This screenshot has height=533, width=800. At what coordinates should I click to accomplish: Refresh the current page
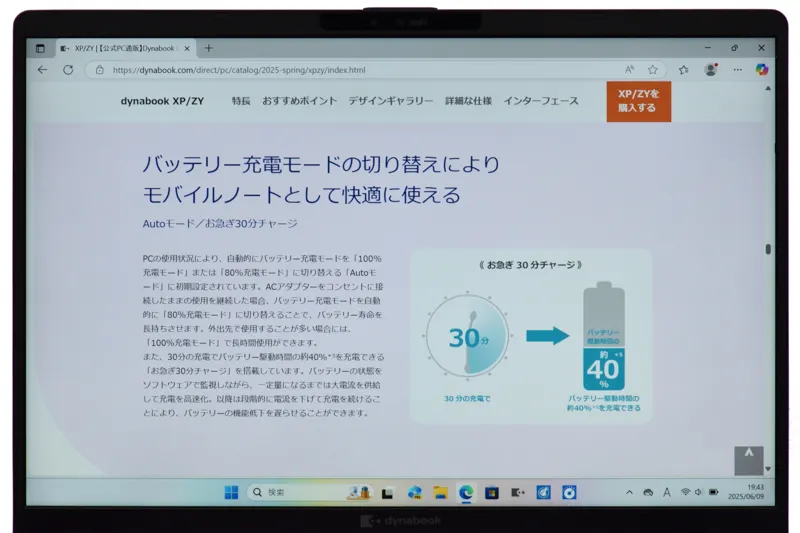click(x=68, y=70)
